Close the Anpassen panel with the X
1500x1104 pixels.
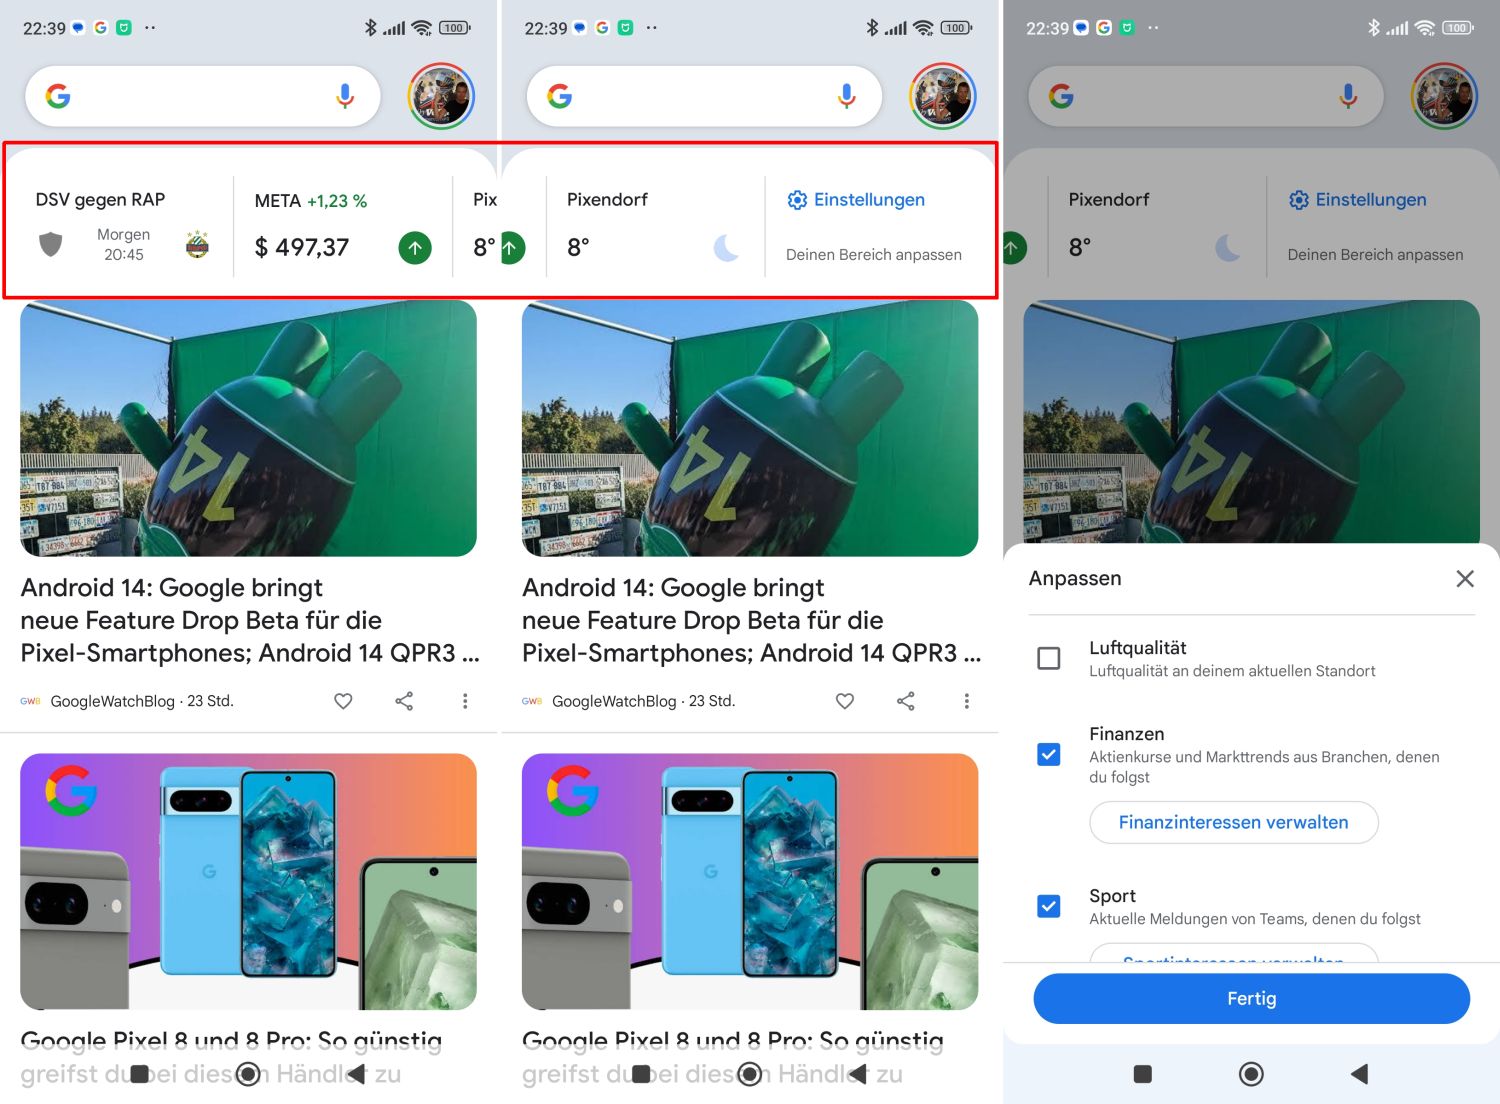point(1465,578)
